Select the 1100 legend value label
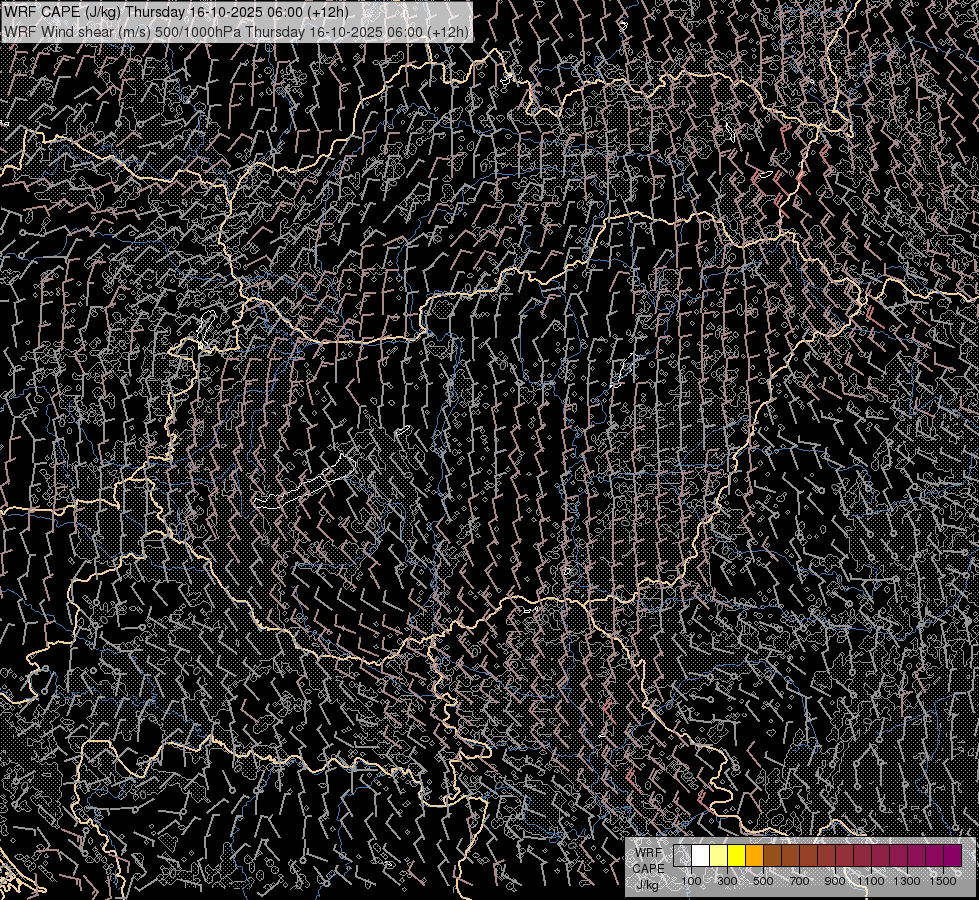The width and height of the screenshot is (979, 900). 871,881
